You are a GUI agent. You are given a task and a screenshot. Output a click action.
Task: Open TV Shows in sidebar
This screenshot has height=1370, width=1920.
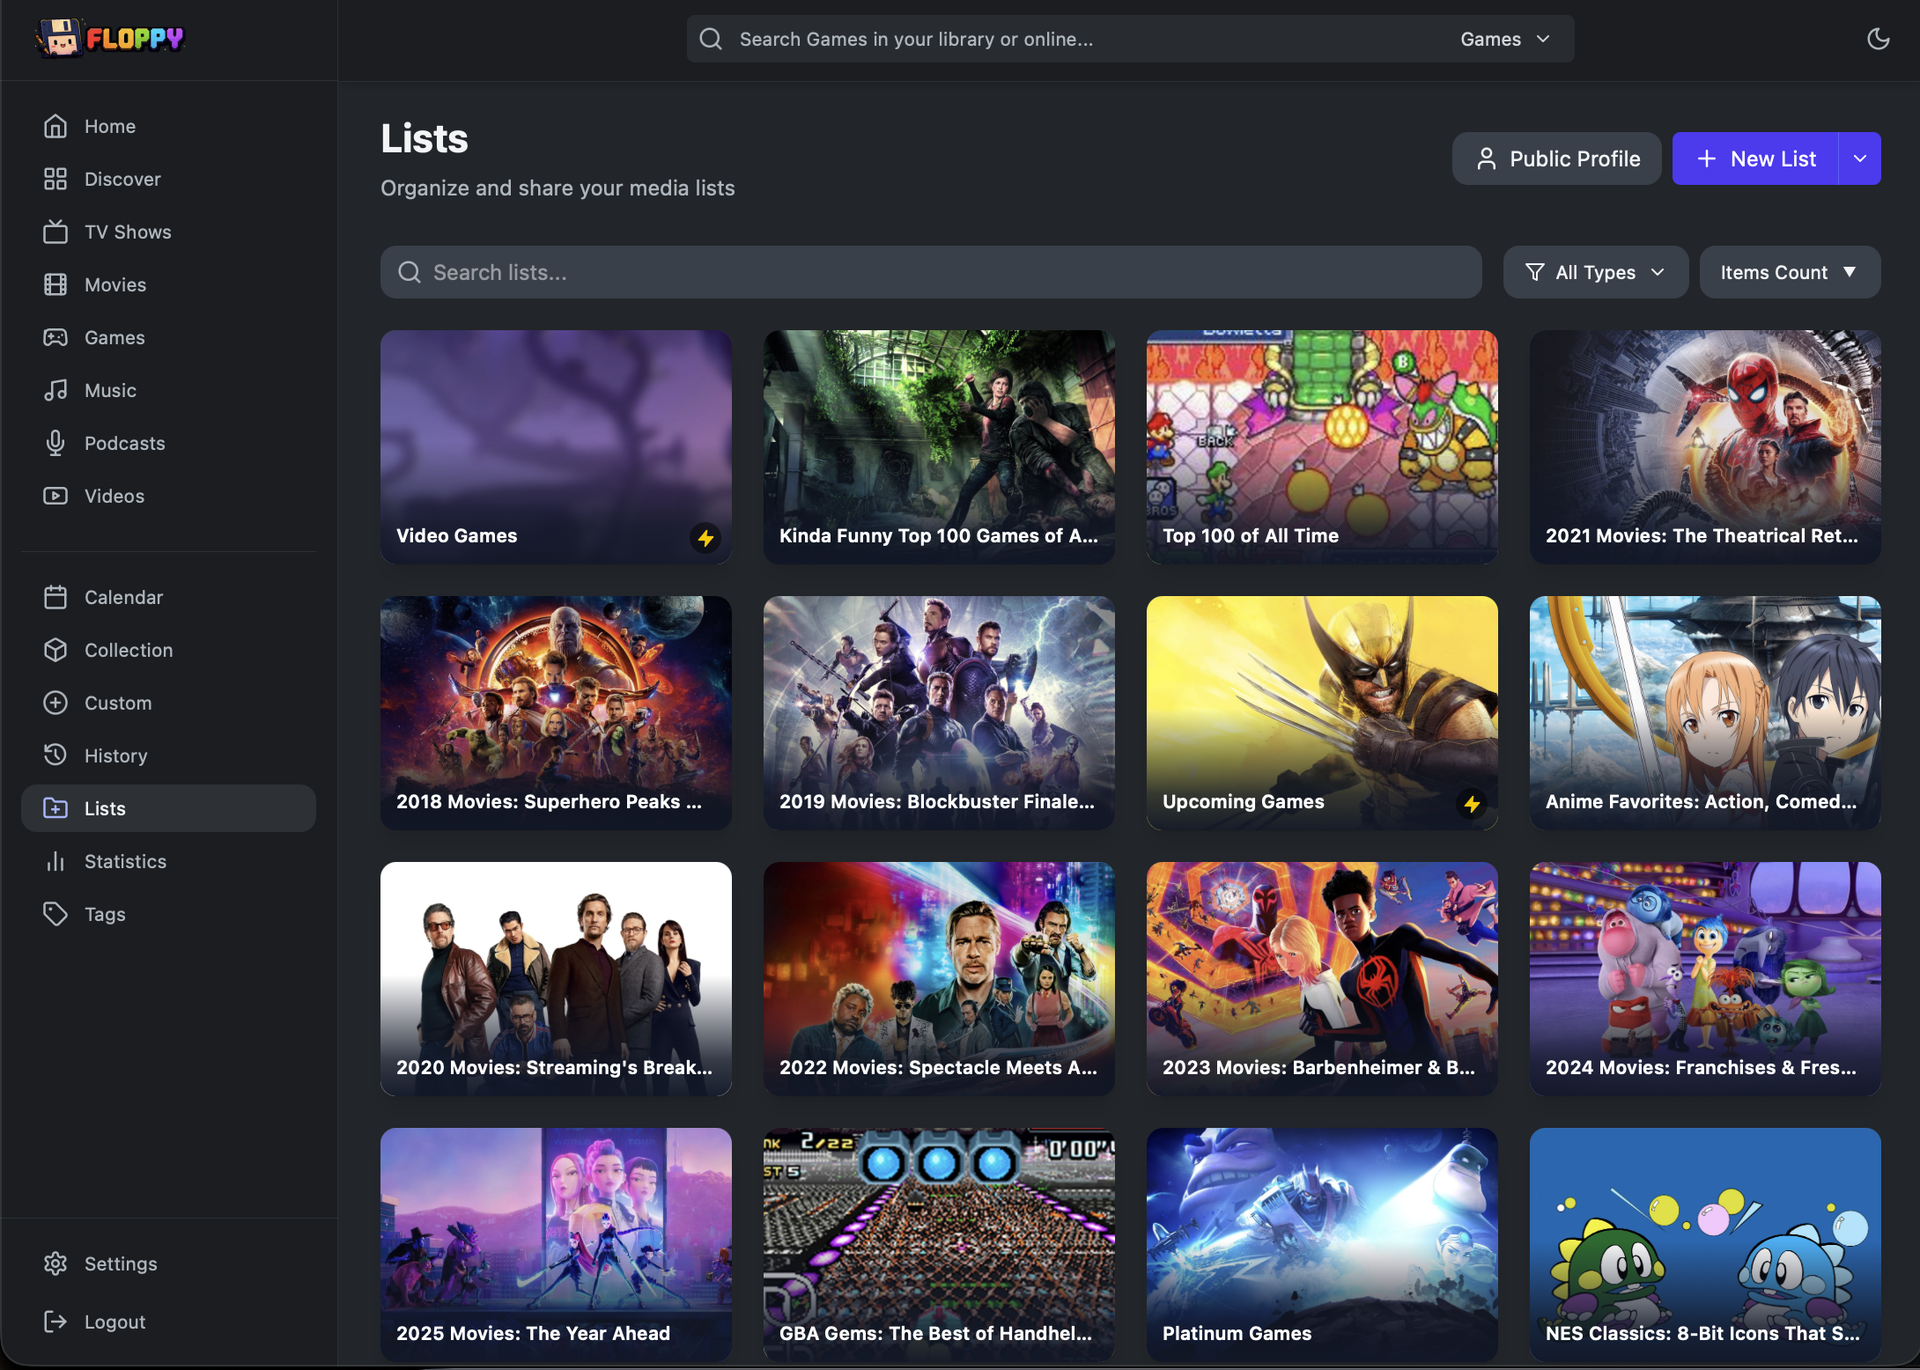click(x=168, y=232)
